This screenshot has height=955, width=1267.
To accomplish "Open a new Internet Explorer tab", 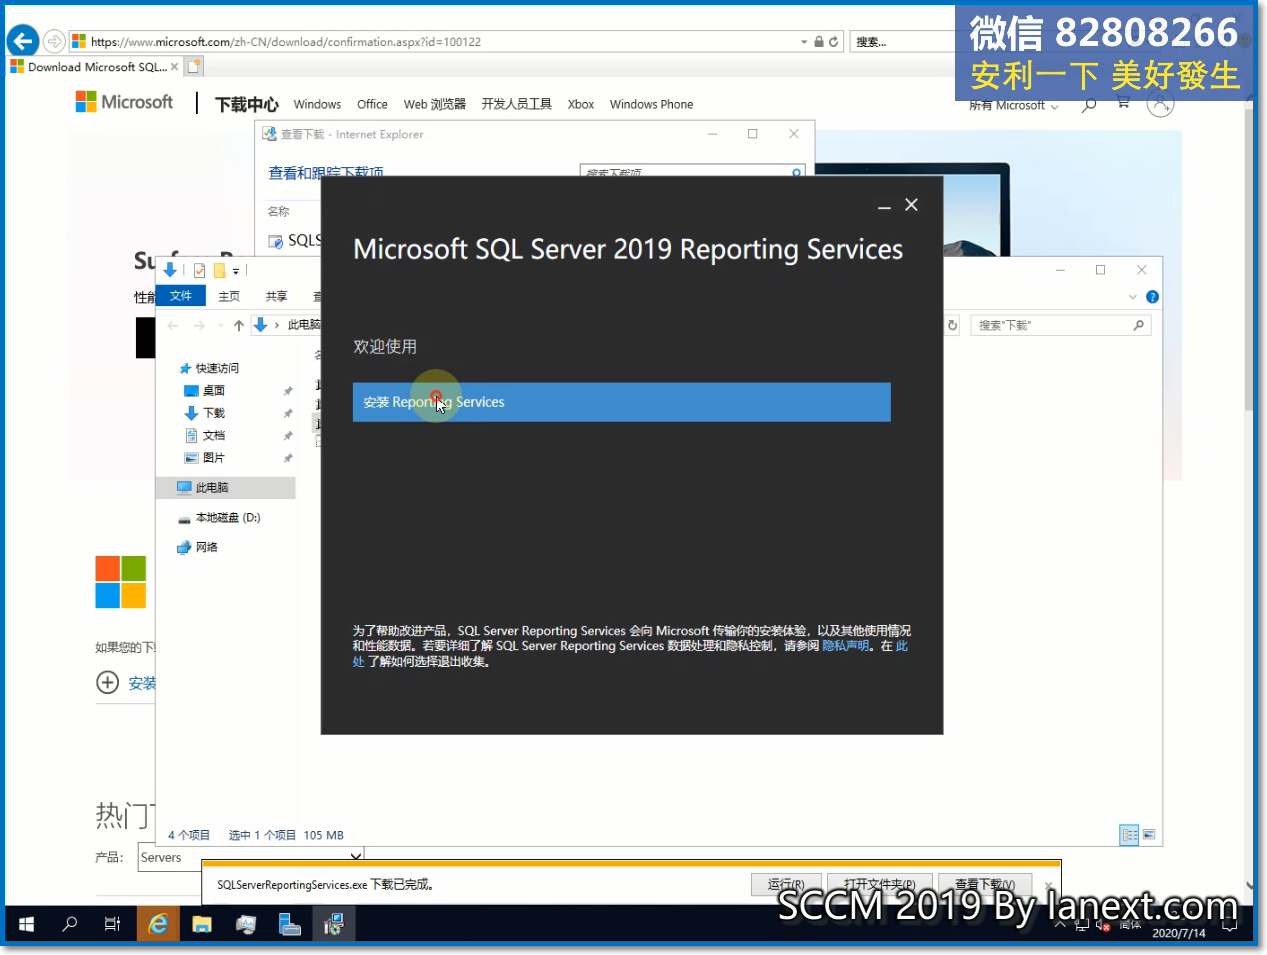I will [x=194, y=67].
